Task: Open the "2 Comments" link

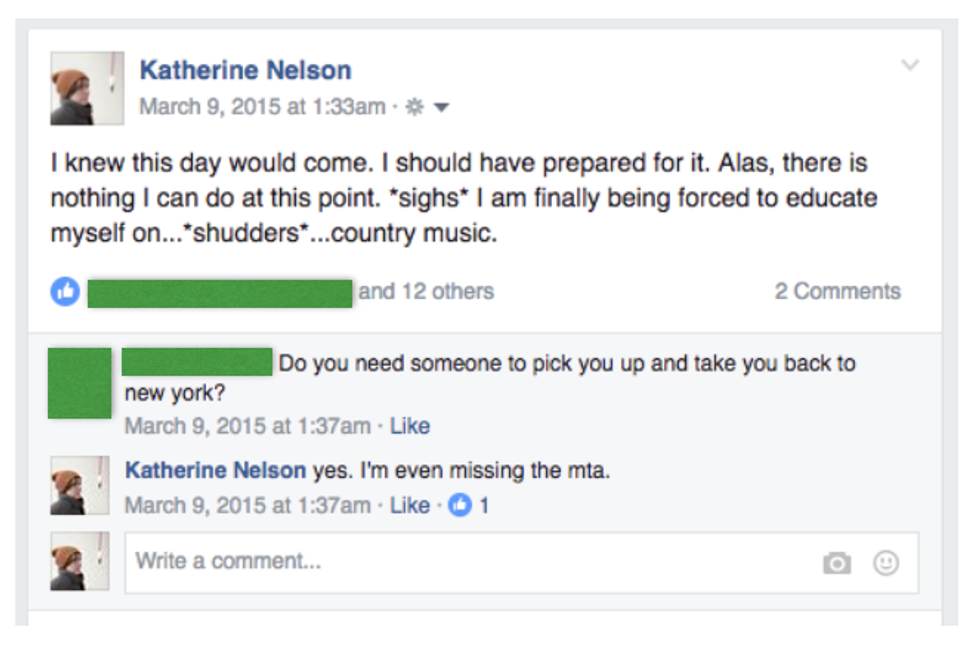Action: (837, 292)
